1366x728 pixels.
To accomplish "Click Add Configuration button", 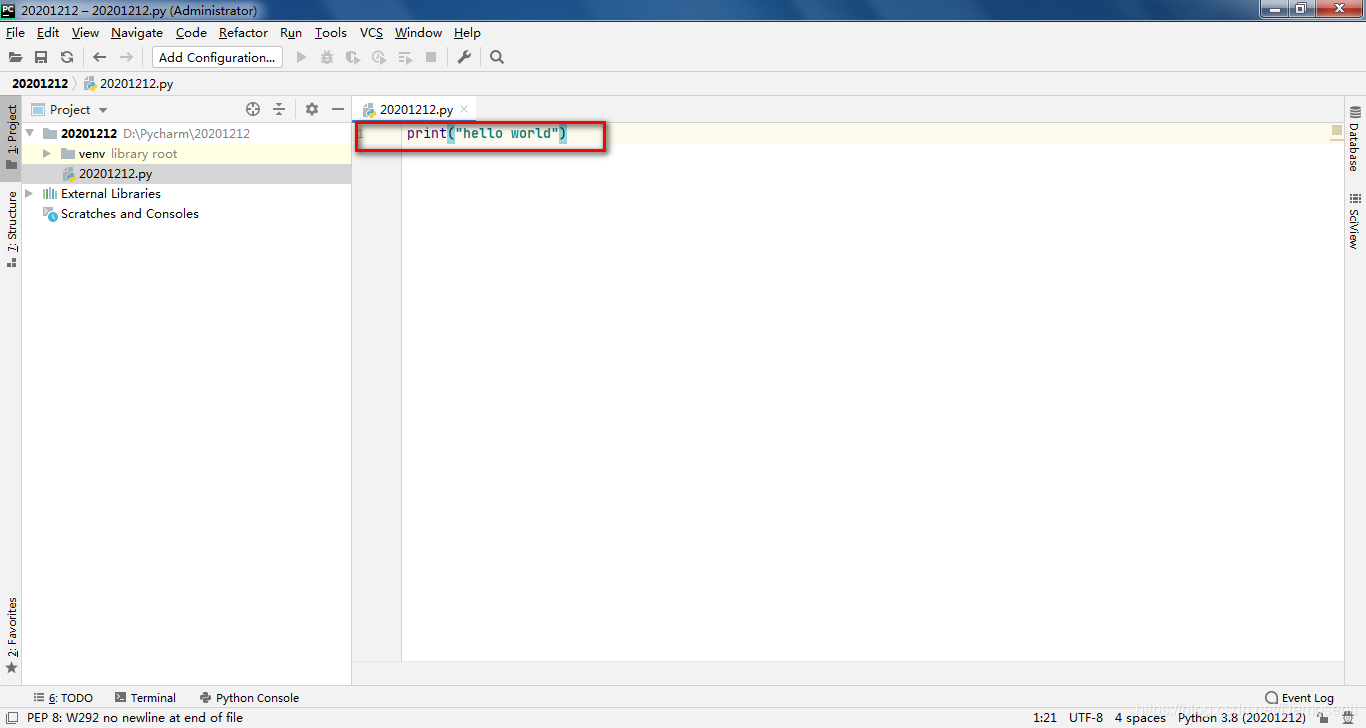I will [217, 58].
